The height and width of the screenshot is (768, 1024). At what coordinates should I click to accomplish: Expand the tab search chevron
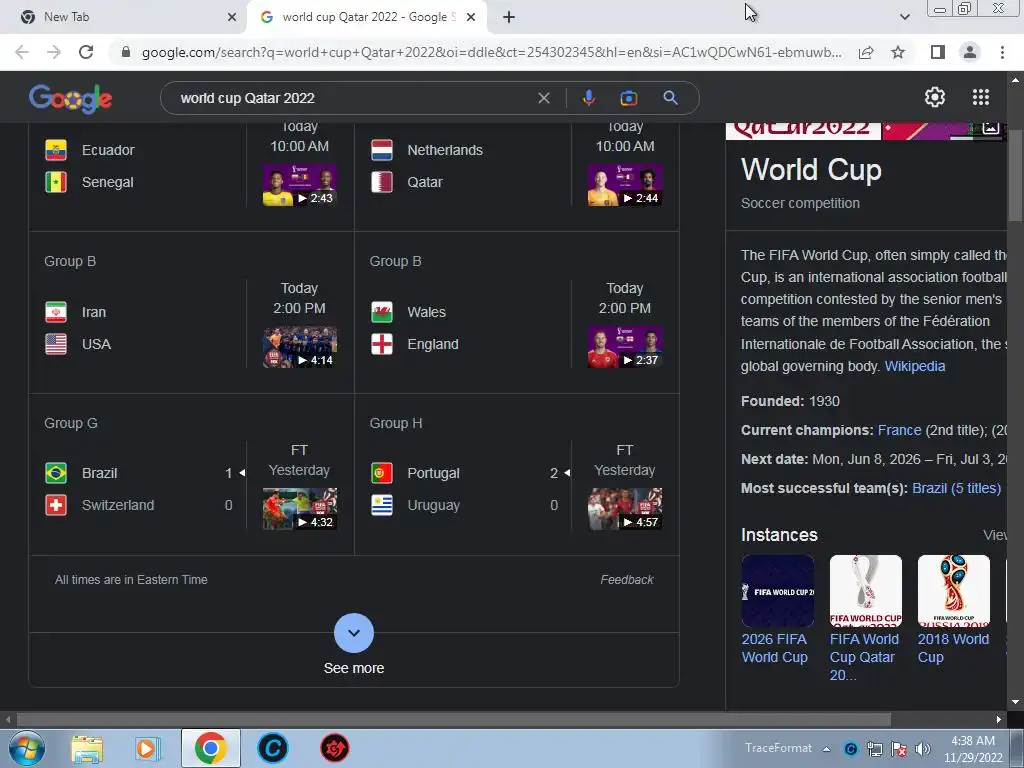[904, 17]
